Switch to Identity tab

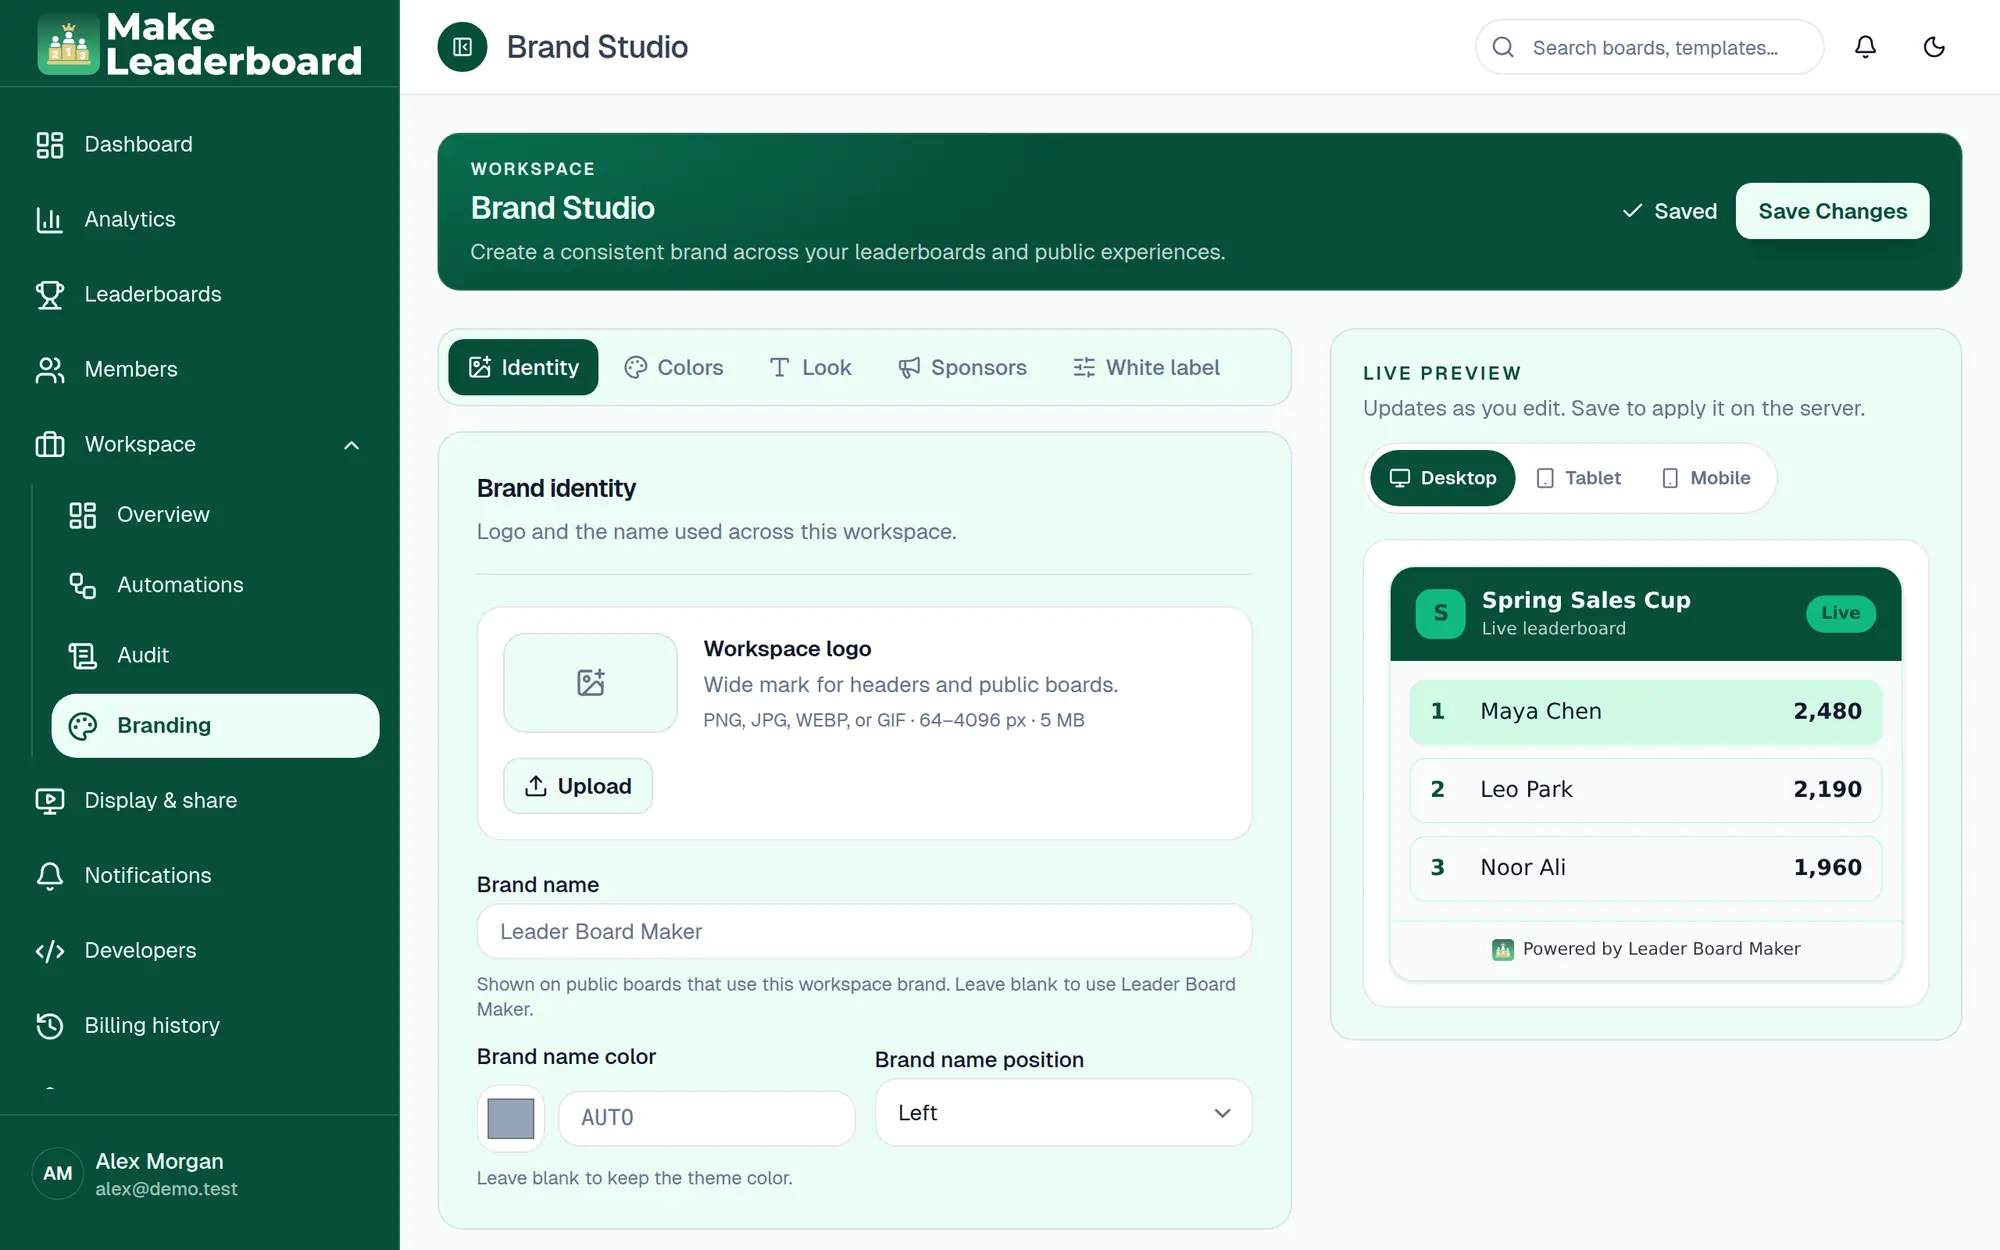point(523,367)
